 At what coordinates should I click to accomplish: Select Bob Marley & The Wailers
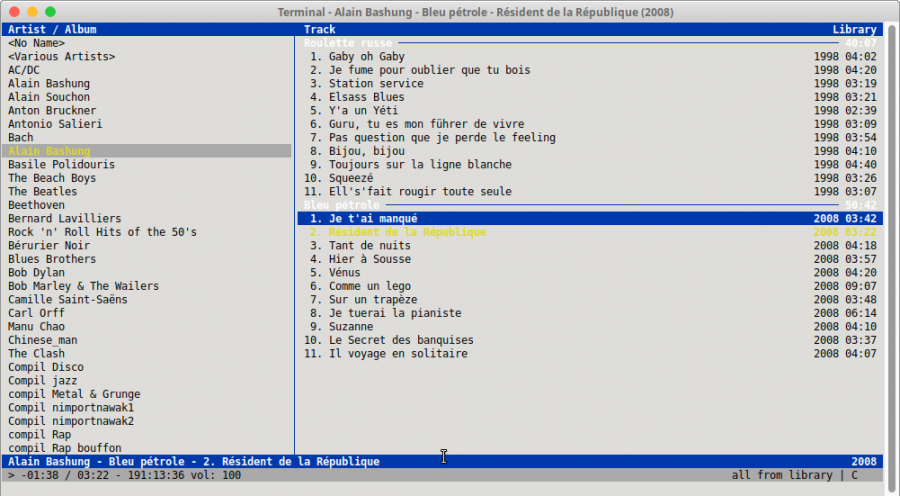pos(83,286)
